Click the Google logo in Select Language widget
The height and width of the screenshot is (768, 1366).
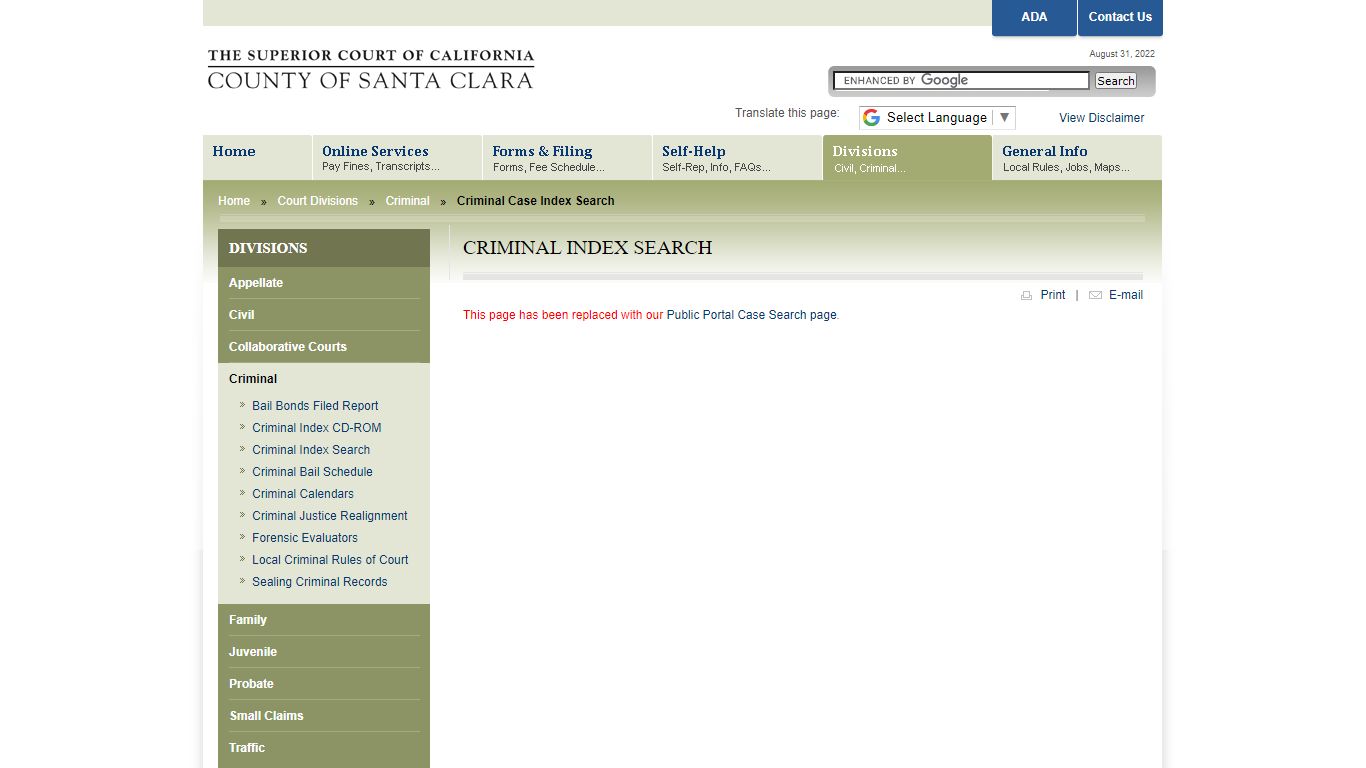pos(871,117)
